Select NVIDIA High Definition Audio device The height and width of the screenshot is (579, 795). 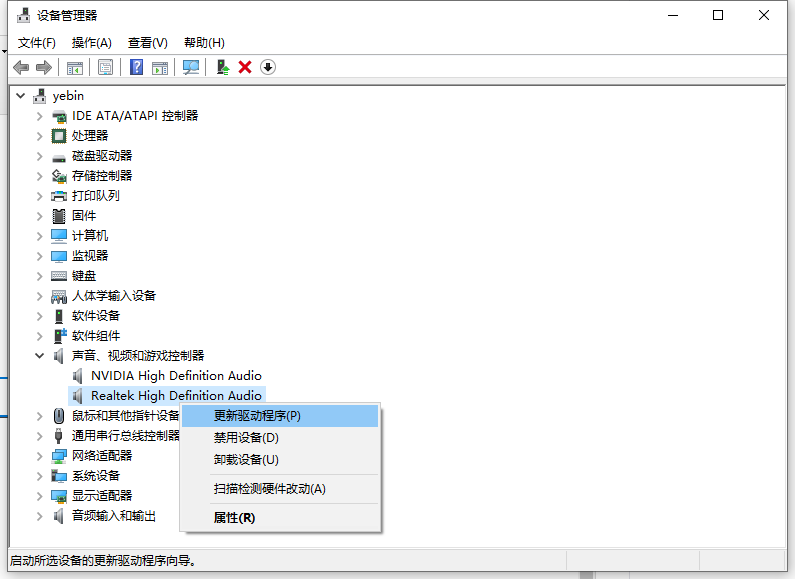point(176,376)
